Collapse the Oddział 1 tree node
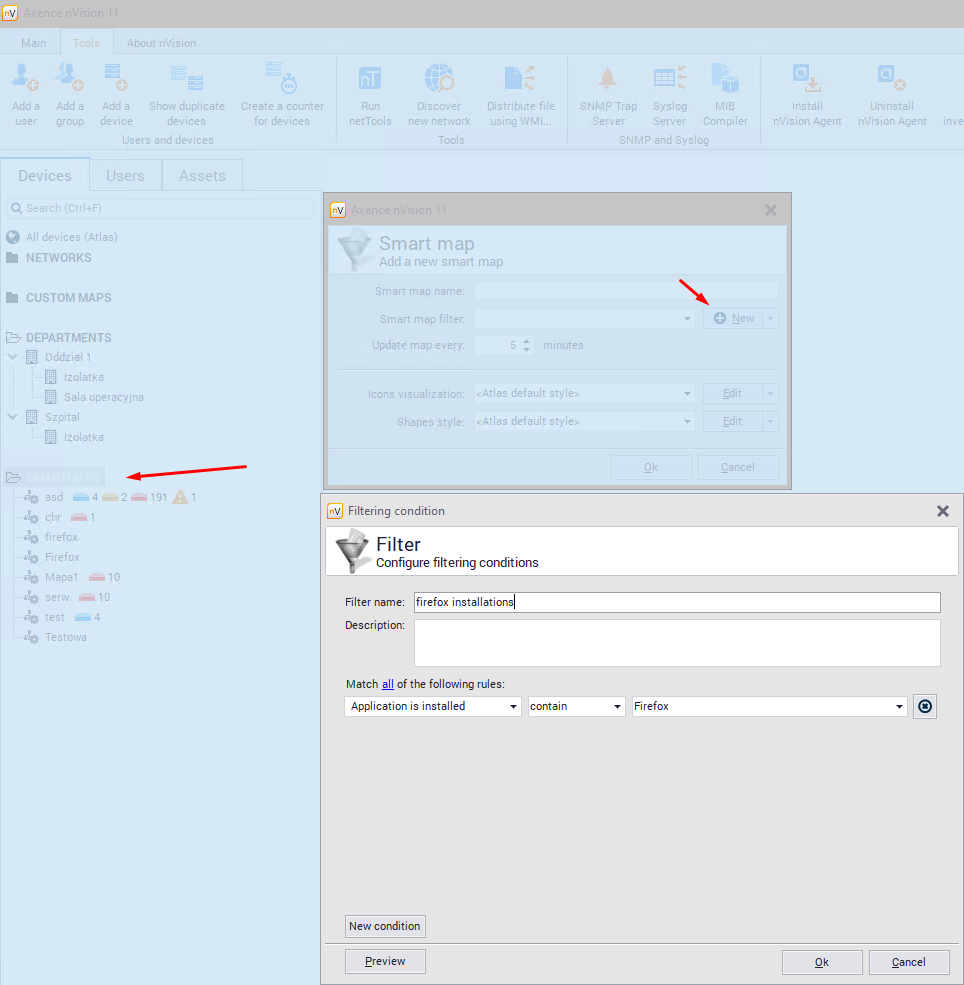This screenshot has height=985, width=964. point(12,357)
